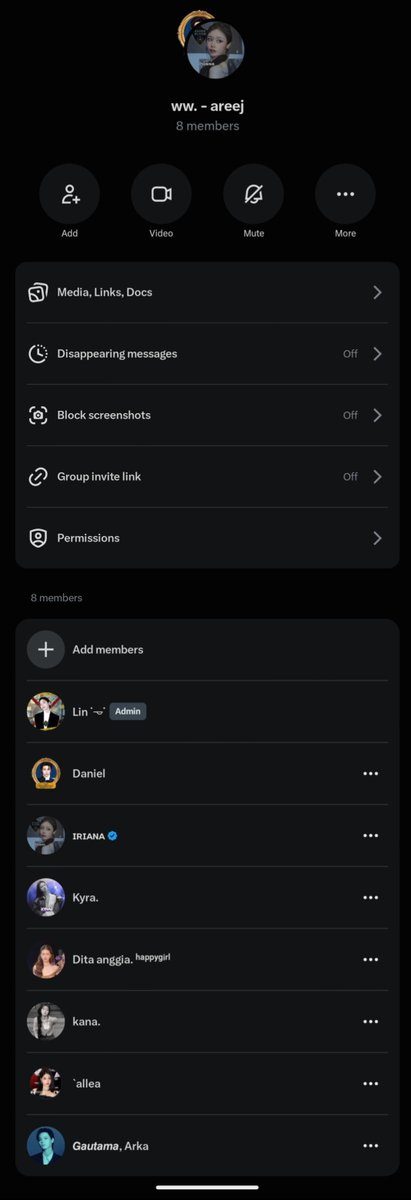
Task: Open Disappearing messages Off chevron
Action: (x=377, y=354)
